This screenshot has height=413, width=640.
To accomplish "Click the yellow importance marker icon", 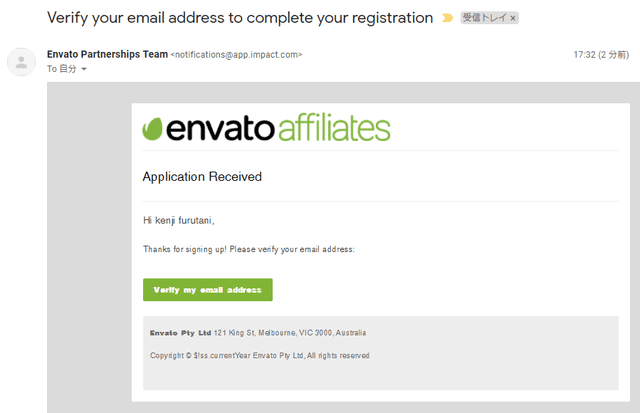I will click(447, 18).
